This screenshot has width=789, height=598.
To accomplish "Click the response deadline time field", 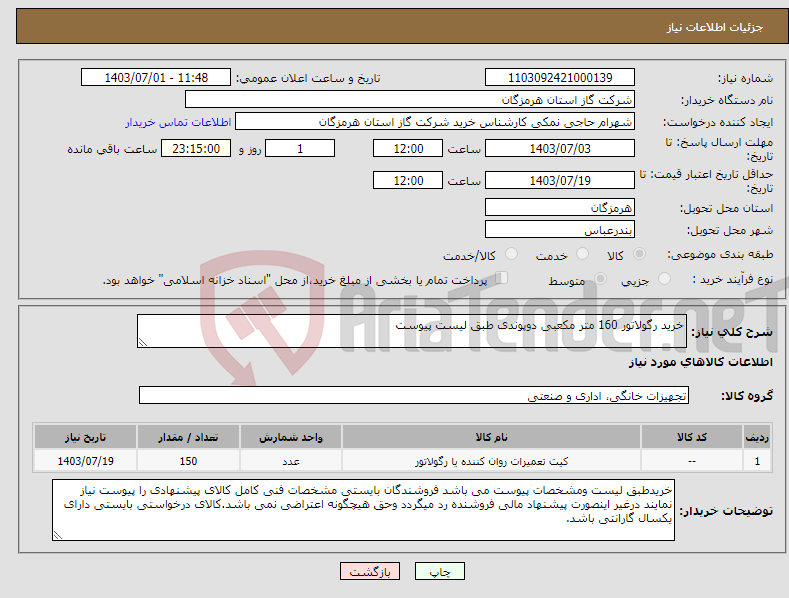I will pyautogui.click(x=408, y=148).
